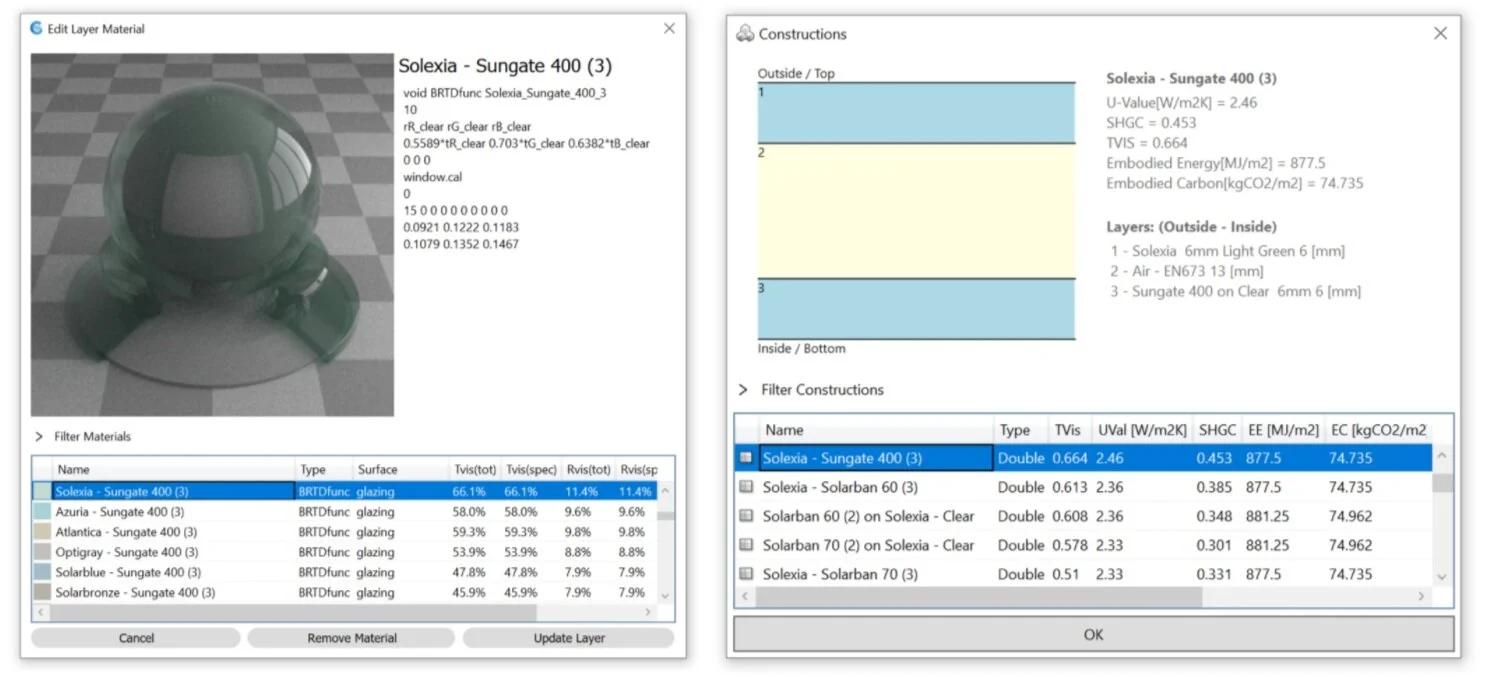This screenshot has width=1490, height=695.
Task: Sort materials by Name column header
Action: tap(174, 469)
